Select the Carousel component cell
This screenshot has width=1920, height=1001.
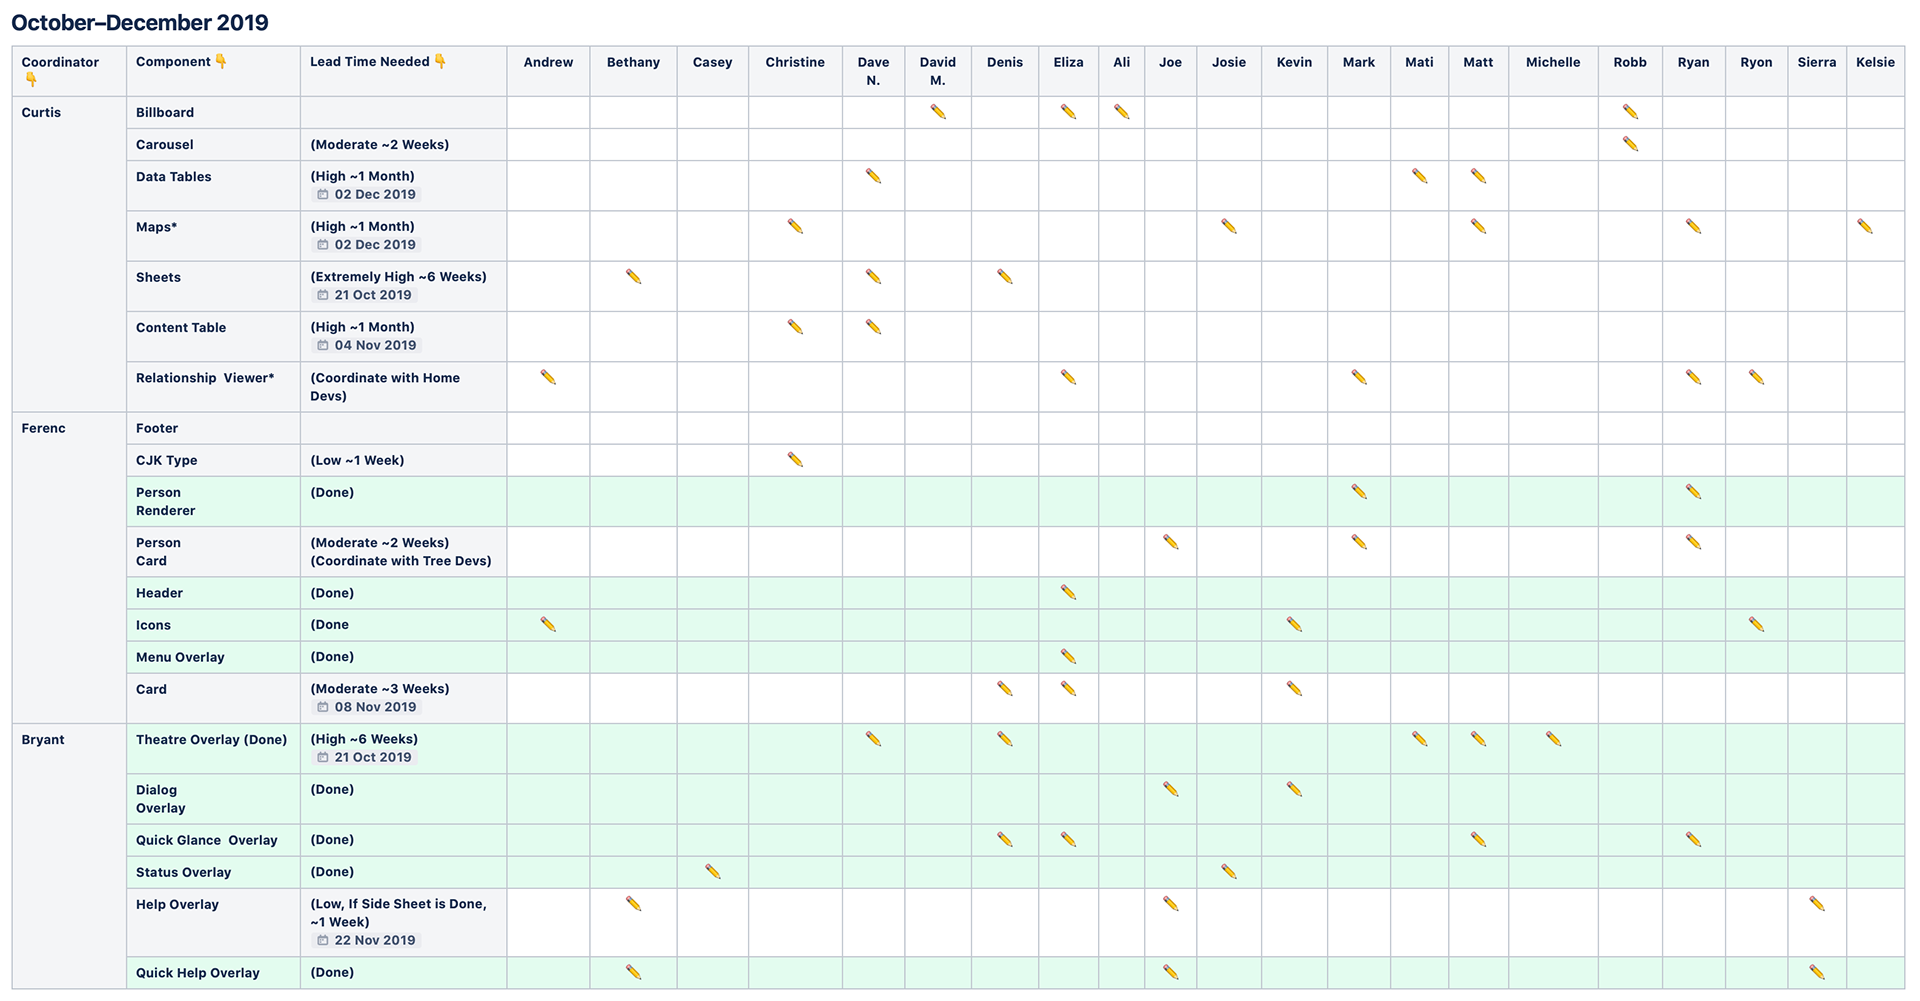(213, 144)
